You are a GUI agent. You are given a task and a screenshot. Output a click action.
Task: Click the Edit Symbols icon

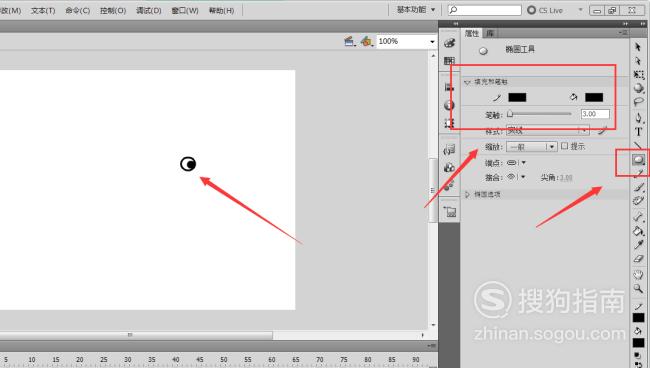pyautogui.click(x=366, y=41)
